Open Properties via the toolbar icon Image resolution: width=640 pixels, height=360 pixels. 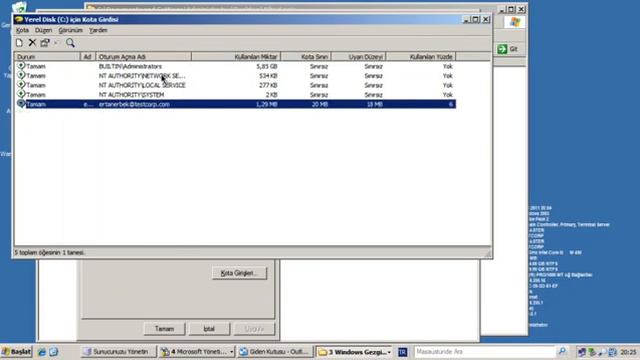45,43
